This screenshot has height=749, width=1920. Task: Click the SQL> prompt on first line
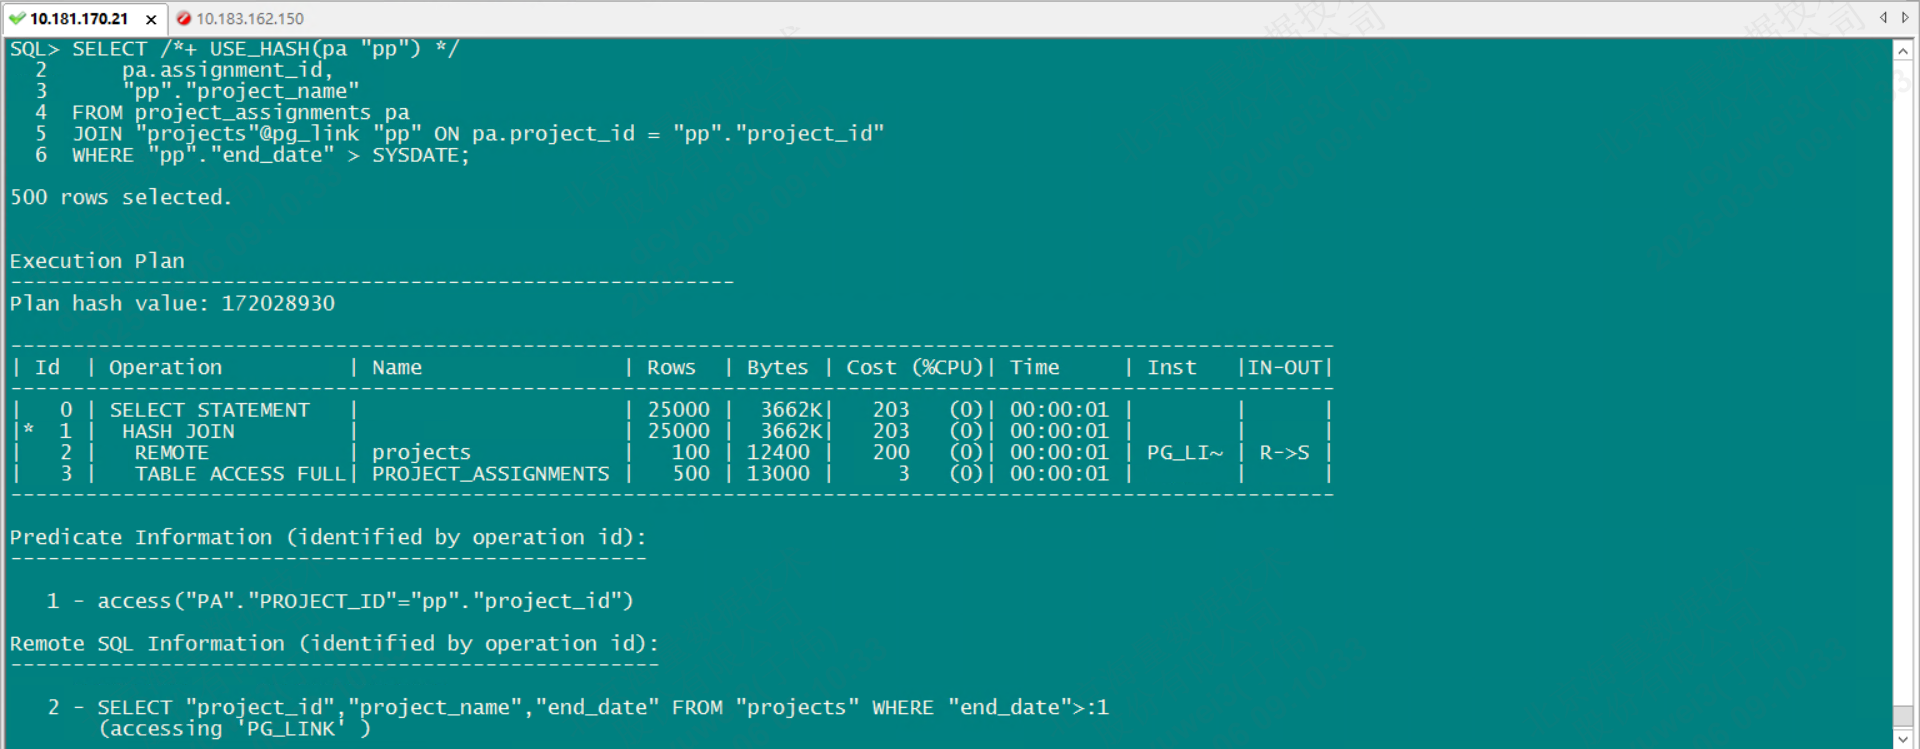34,49
